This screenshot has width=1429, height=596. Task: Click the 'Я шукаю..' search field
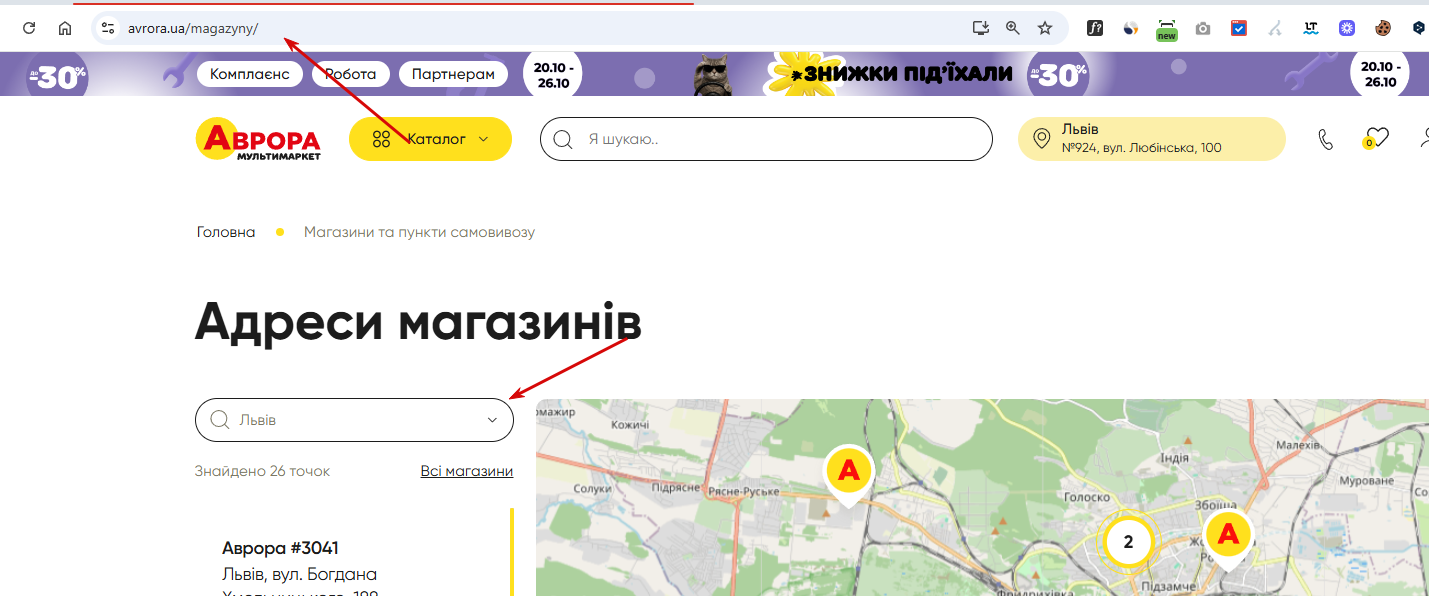coord(766,139)
